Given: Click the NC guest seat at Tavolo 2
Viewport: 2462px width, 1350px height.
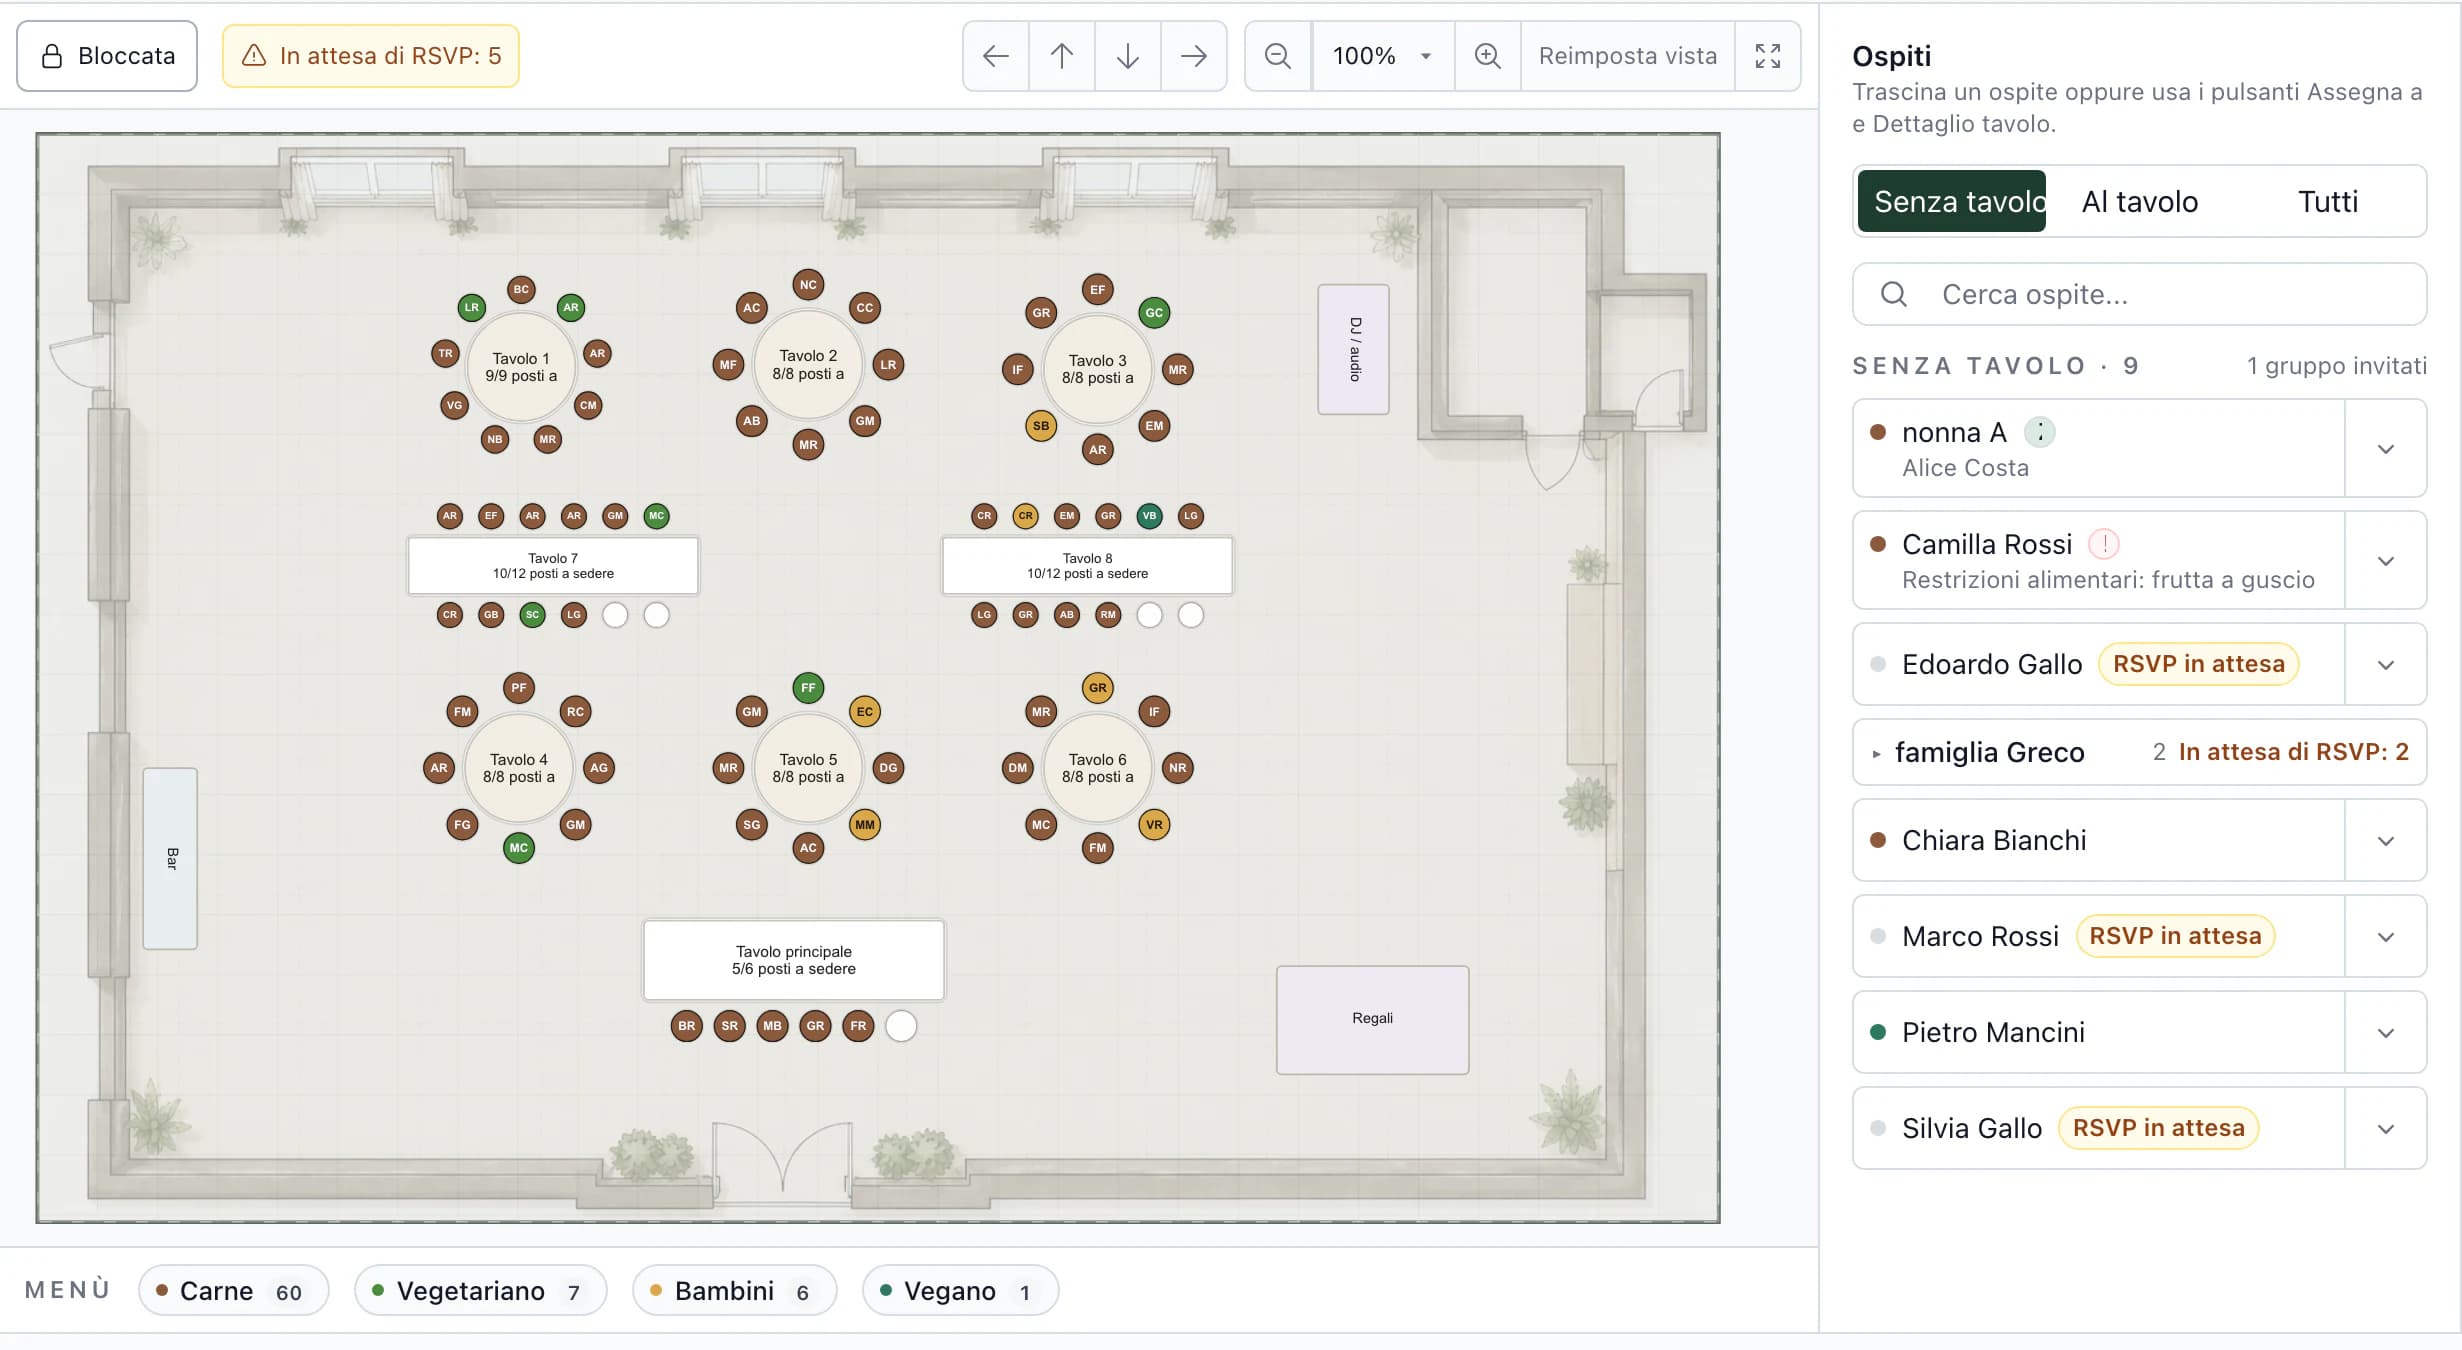Looking at the screenshot, I should (x=808, y=285).
